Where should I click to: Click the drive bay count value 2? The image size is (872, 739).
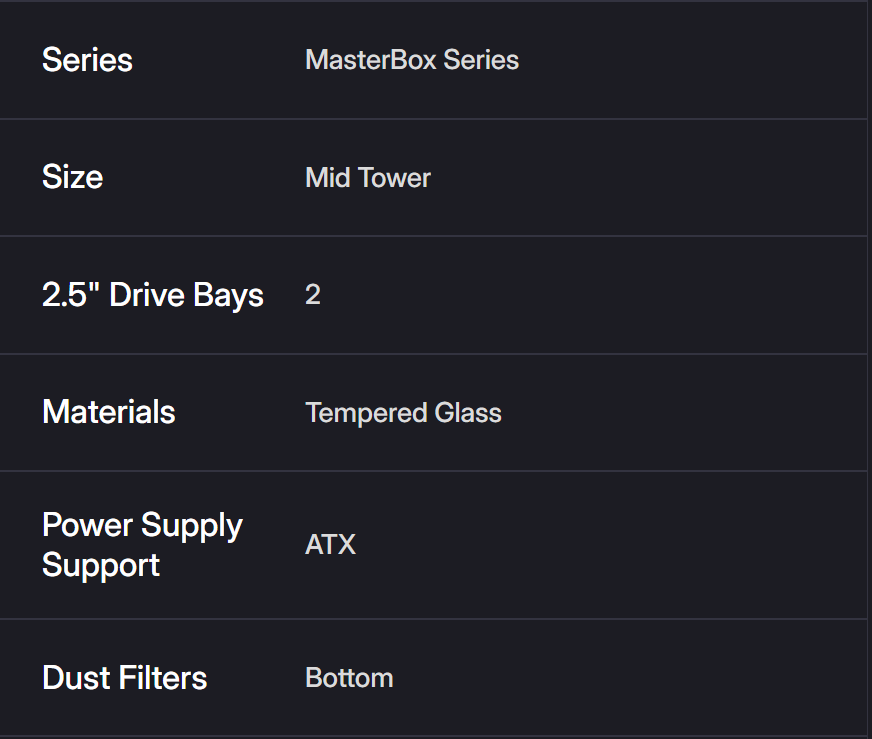pos(313,295)
